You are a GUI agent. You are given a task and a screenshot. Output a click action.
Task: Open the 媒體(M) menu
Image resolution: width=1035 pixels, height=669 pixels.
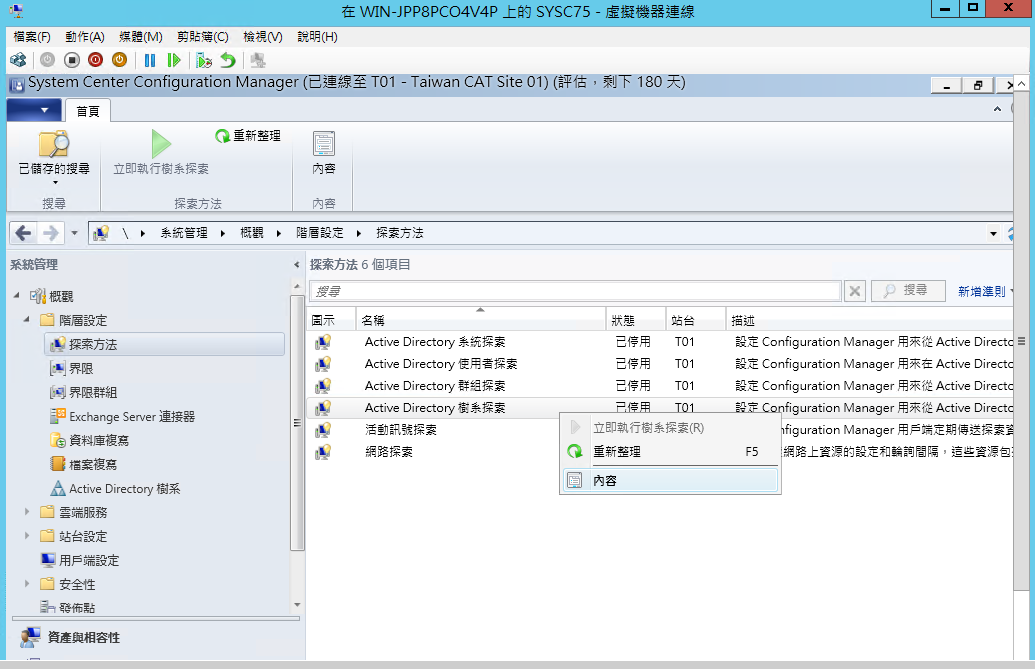(x=141, y=37)
